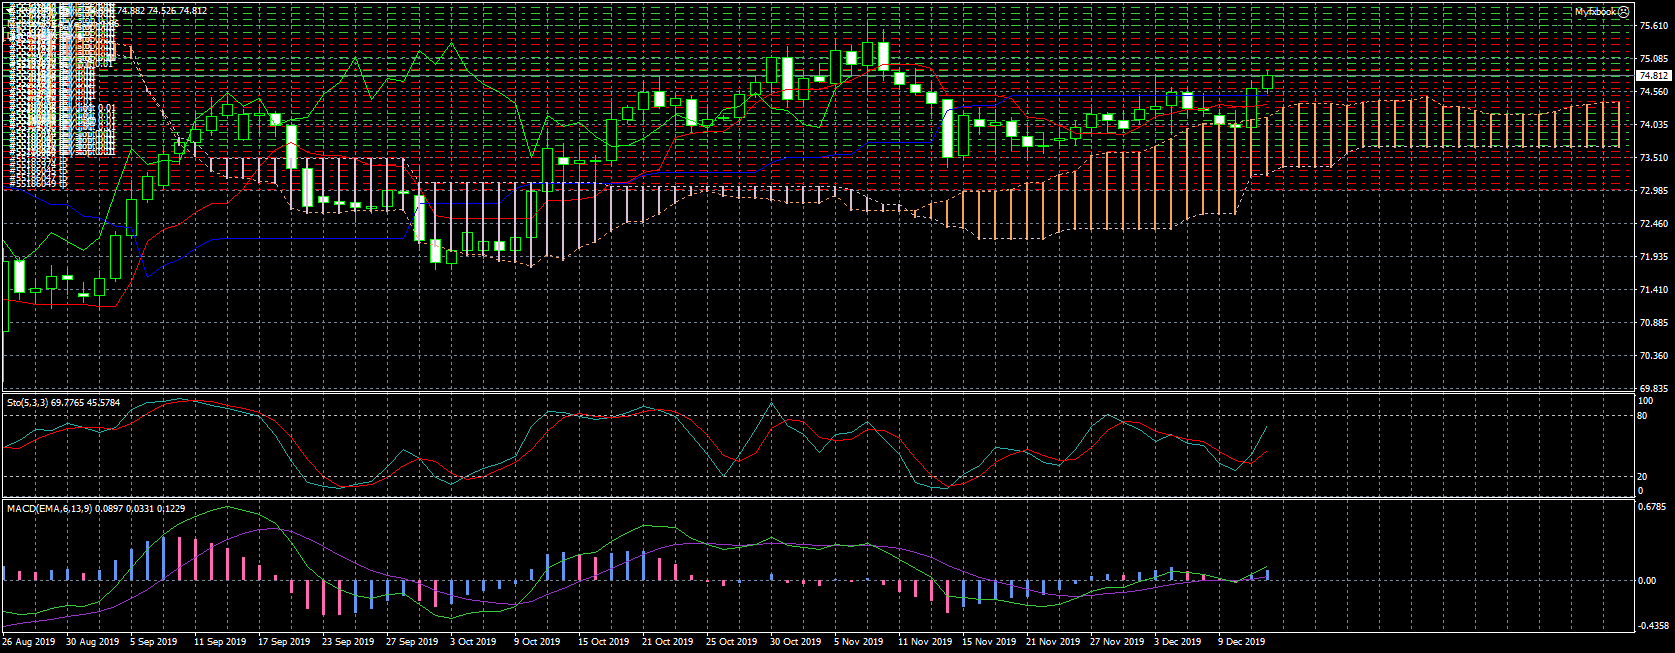Click the 69.835 price scale label
The width and height of the screenshot is (1675, 653).
pos(1654,389)
